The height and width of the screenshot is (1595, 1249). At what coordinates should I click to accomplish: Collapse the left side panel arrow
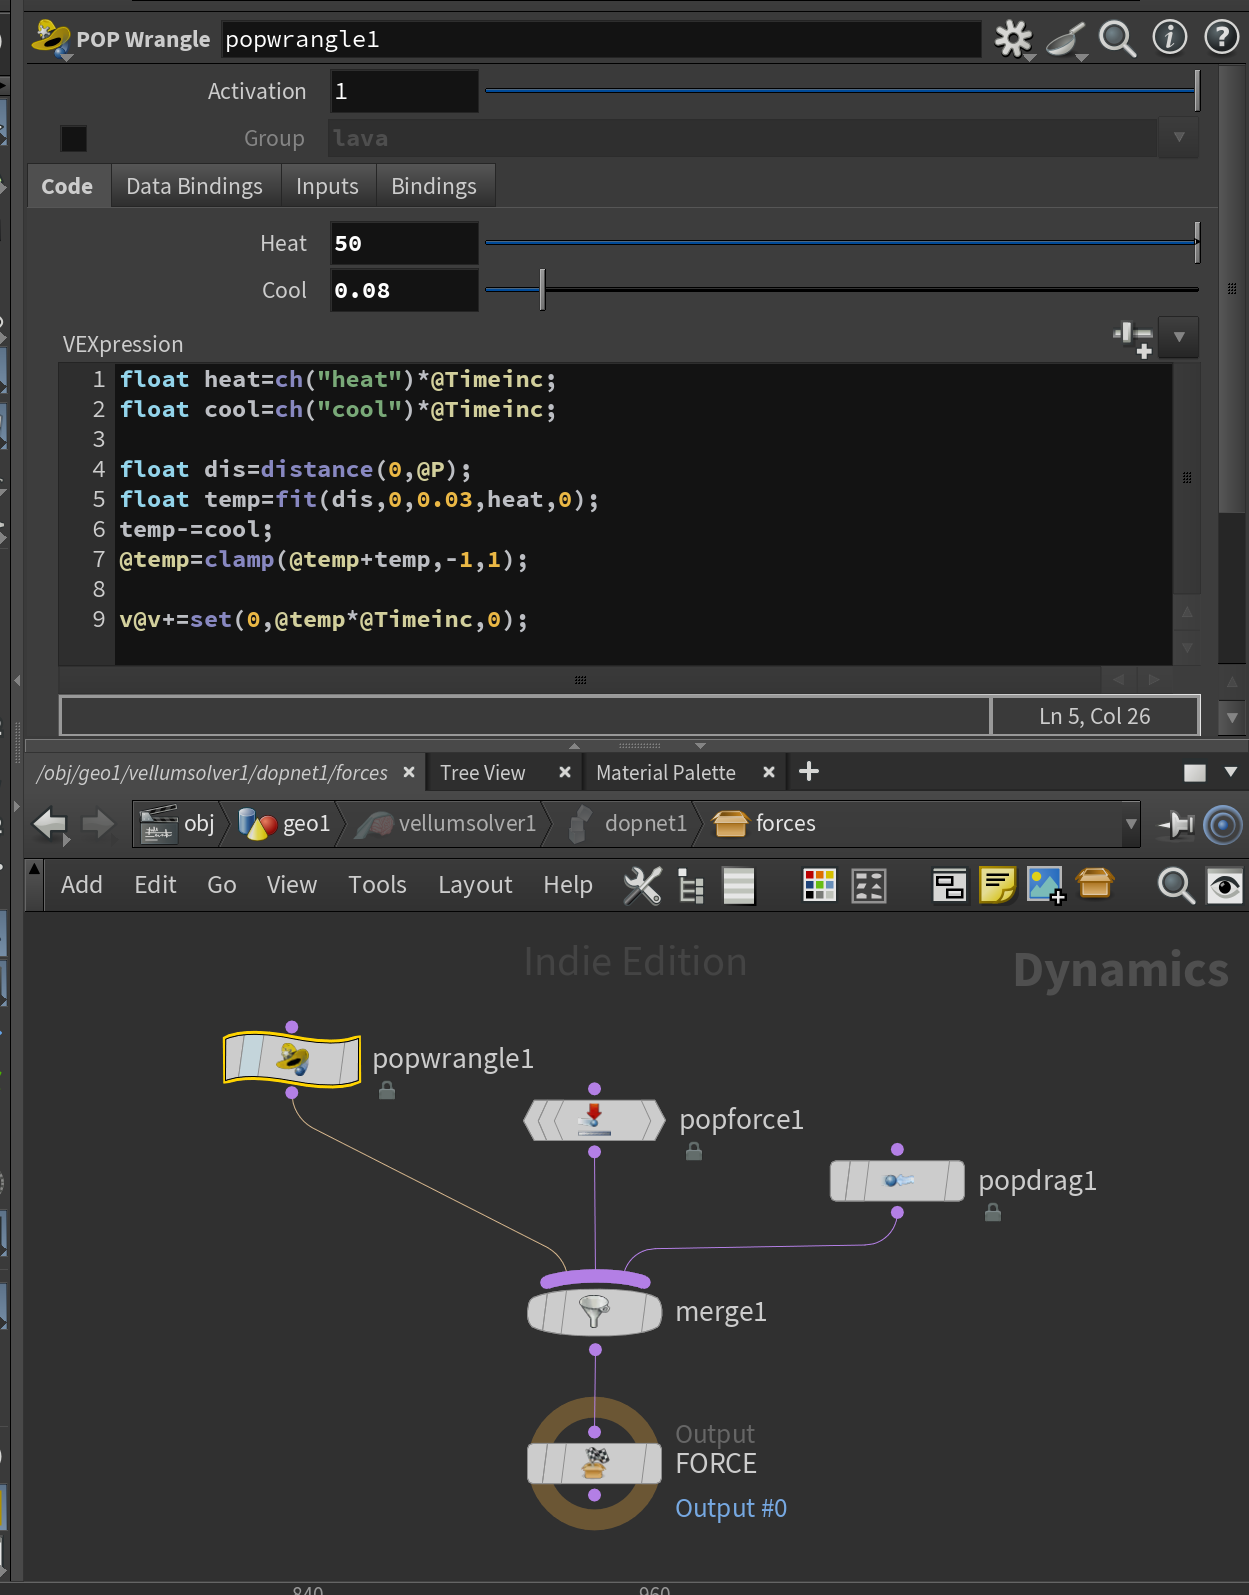pos(17,680)
